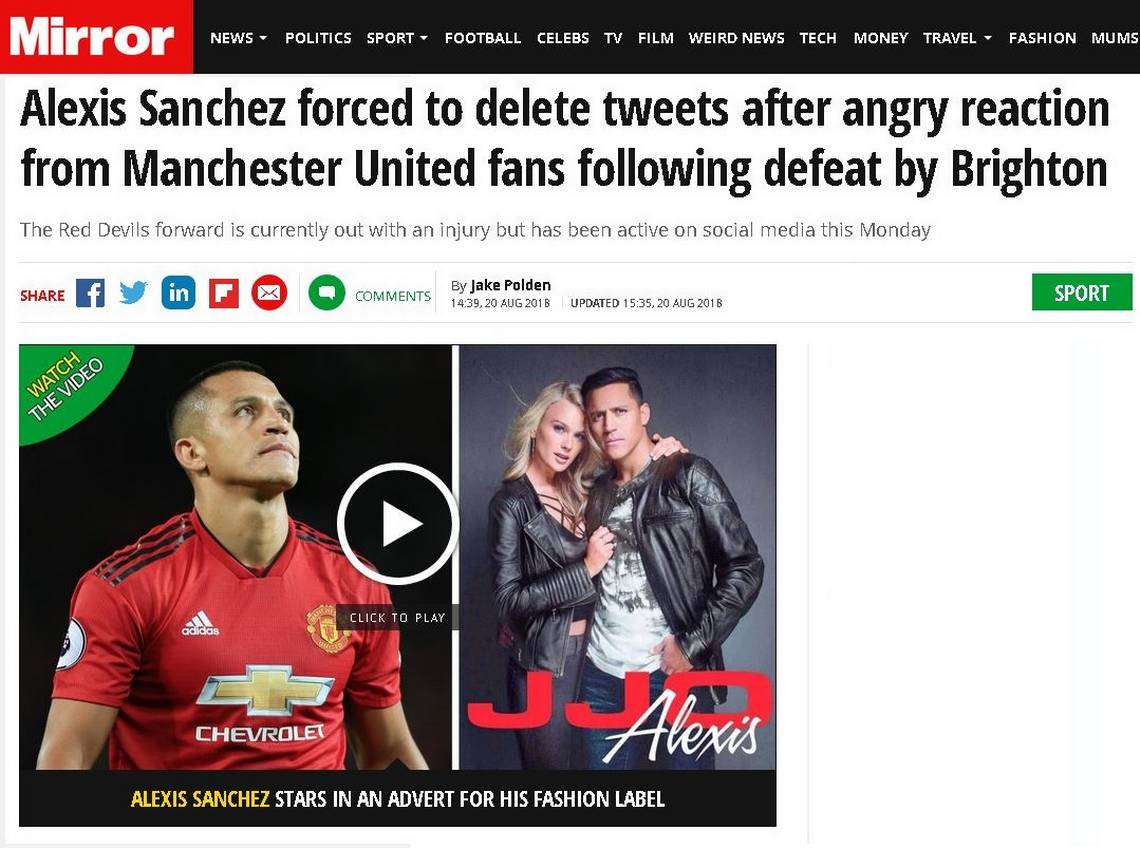The height and width of the screenshot is (848, 1140).
Task: Open the green comments bubble icon
Action: coord(326,292)
